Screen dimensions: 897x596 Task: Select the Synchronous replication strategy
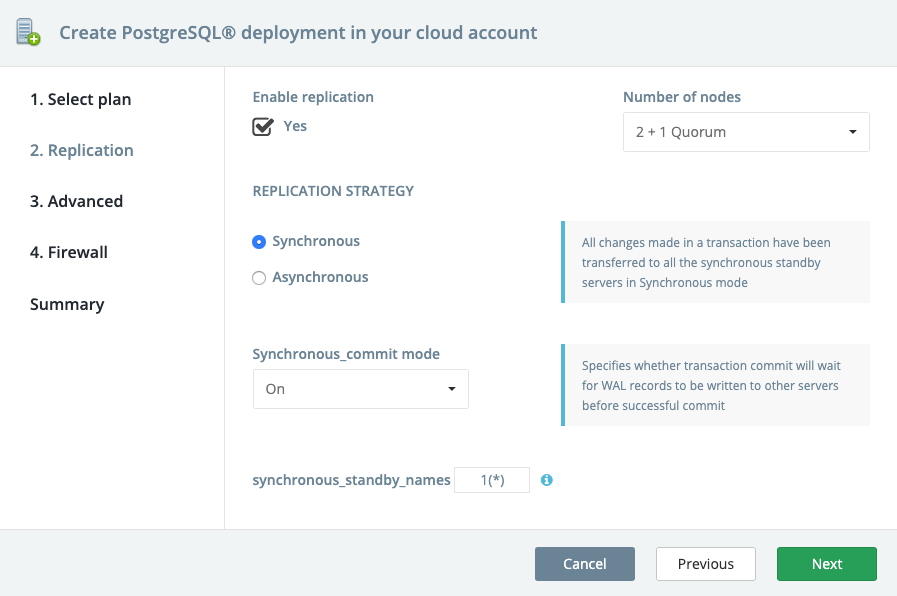click(259, 241)
